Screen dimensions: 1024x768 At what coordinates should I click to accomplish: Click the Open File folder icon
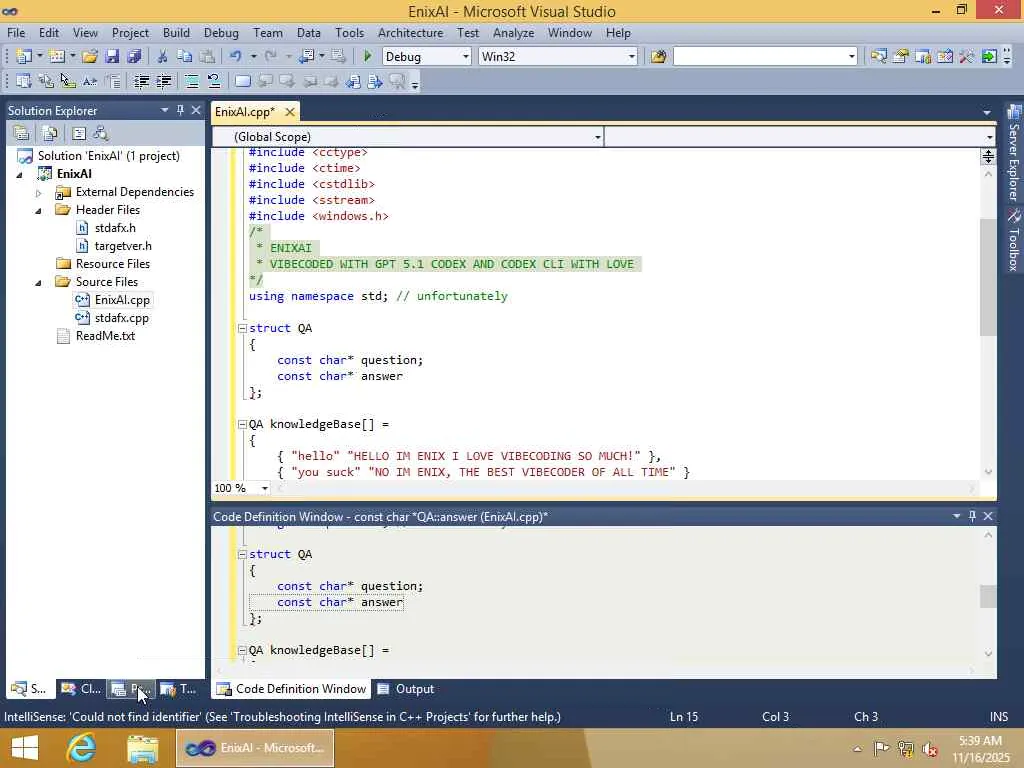[x=90, y=57]
